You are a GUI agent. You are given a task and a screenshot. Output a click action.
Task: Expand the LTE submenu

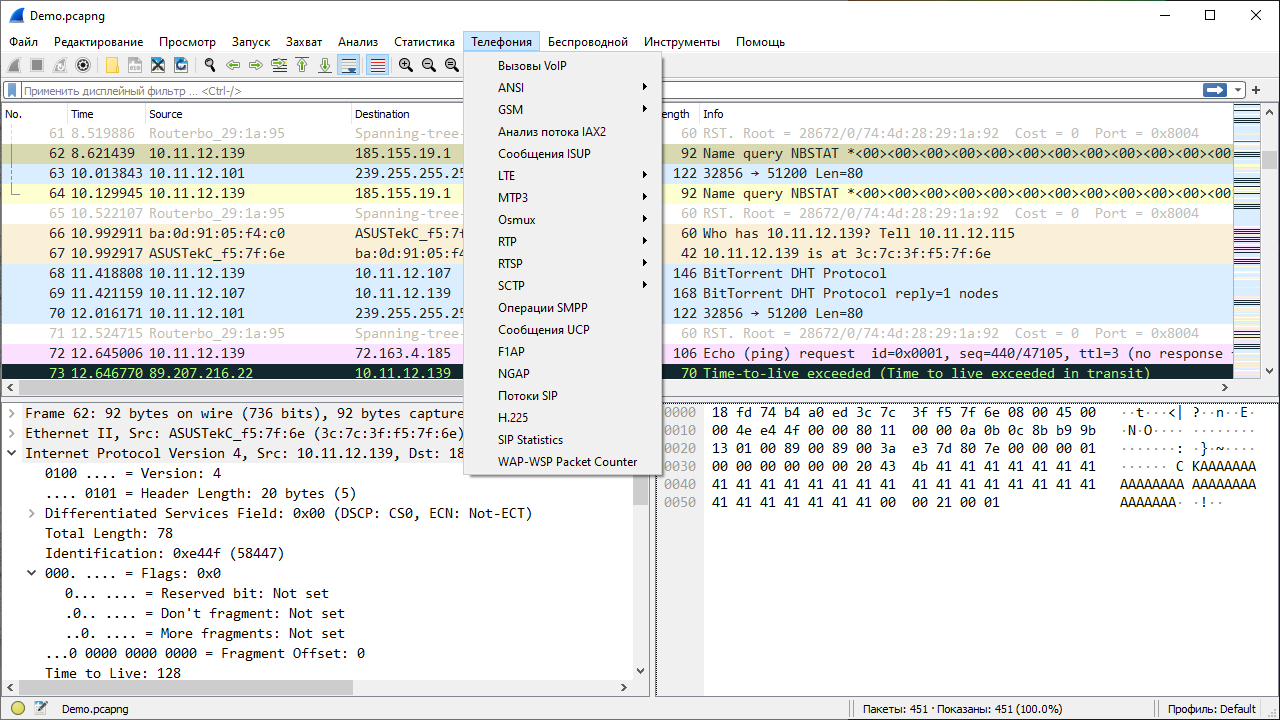pos(562,176)
